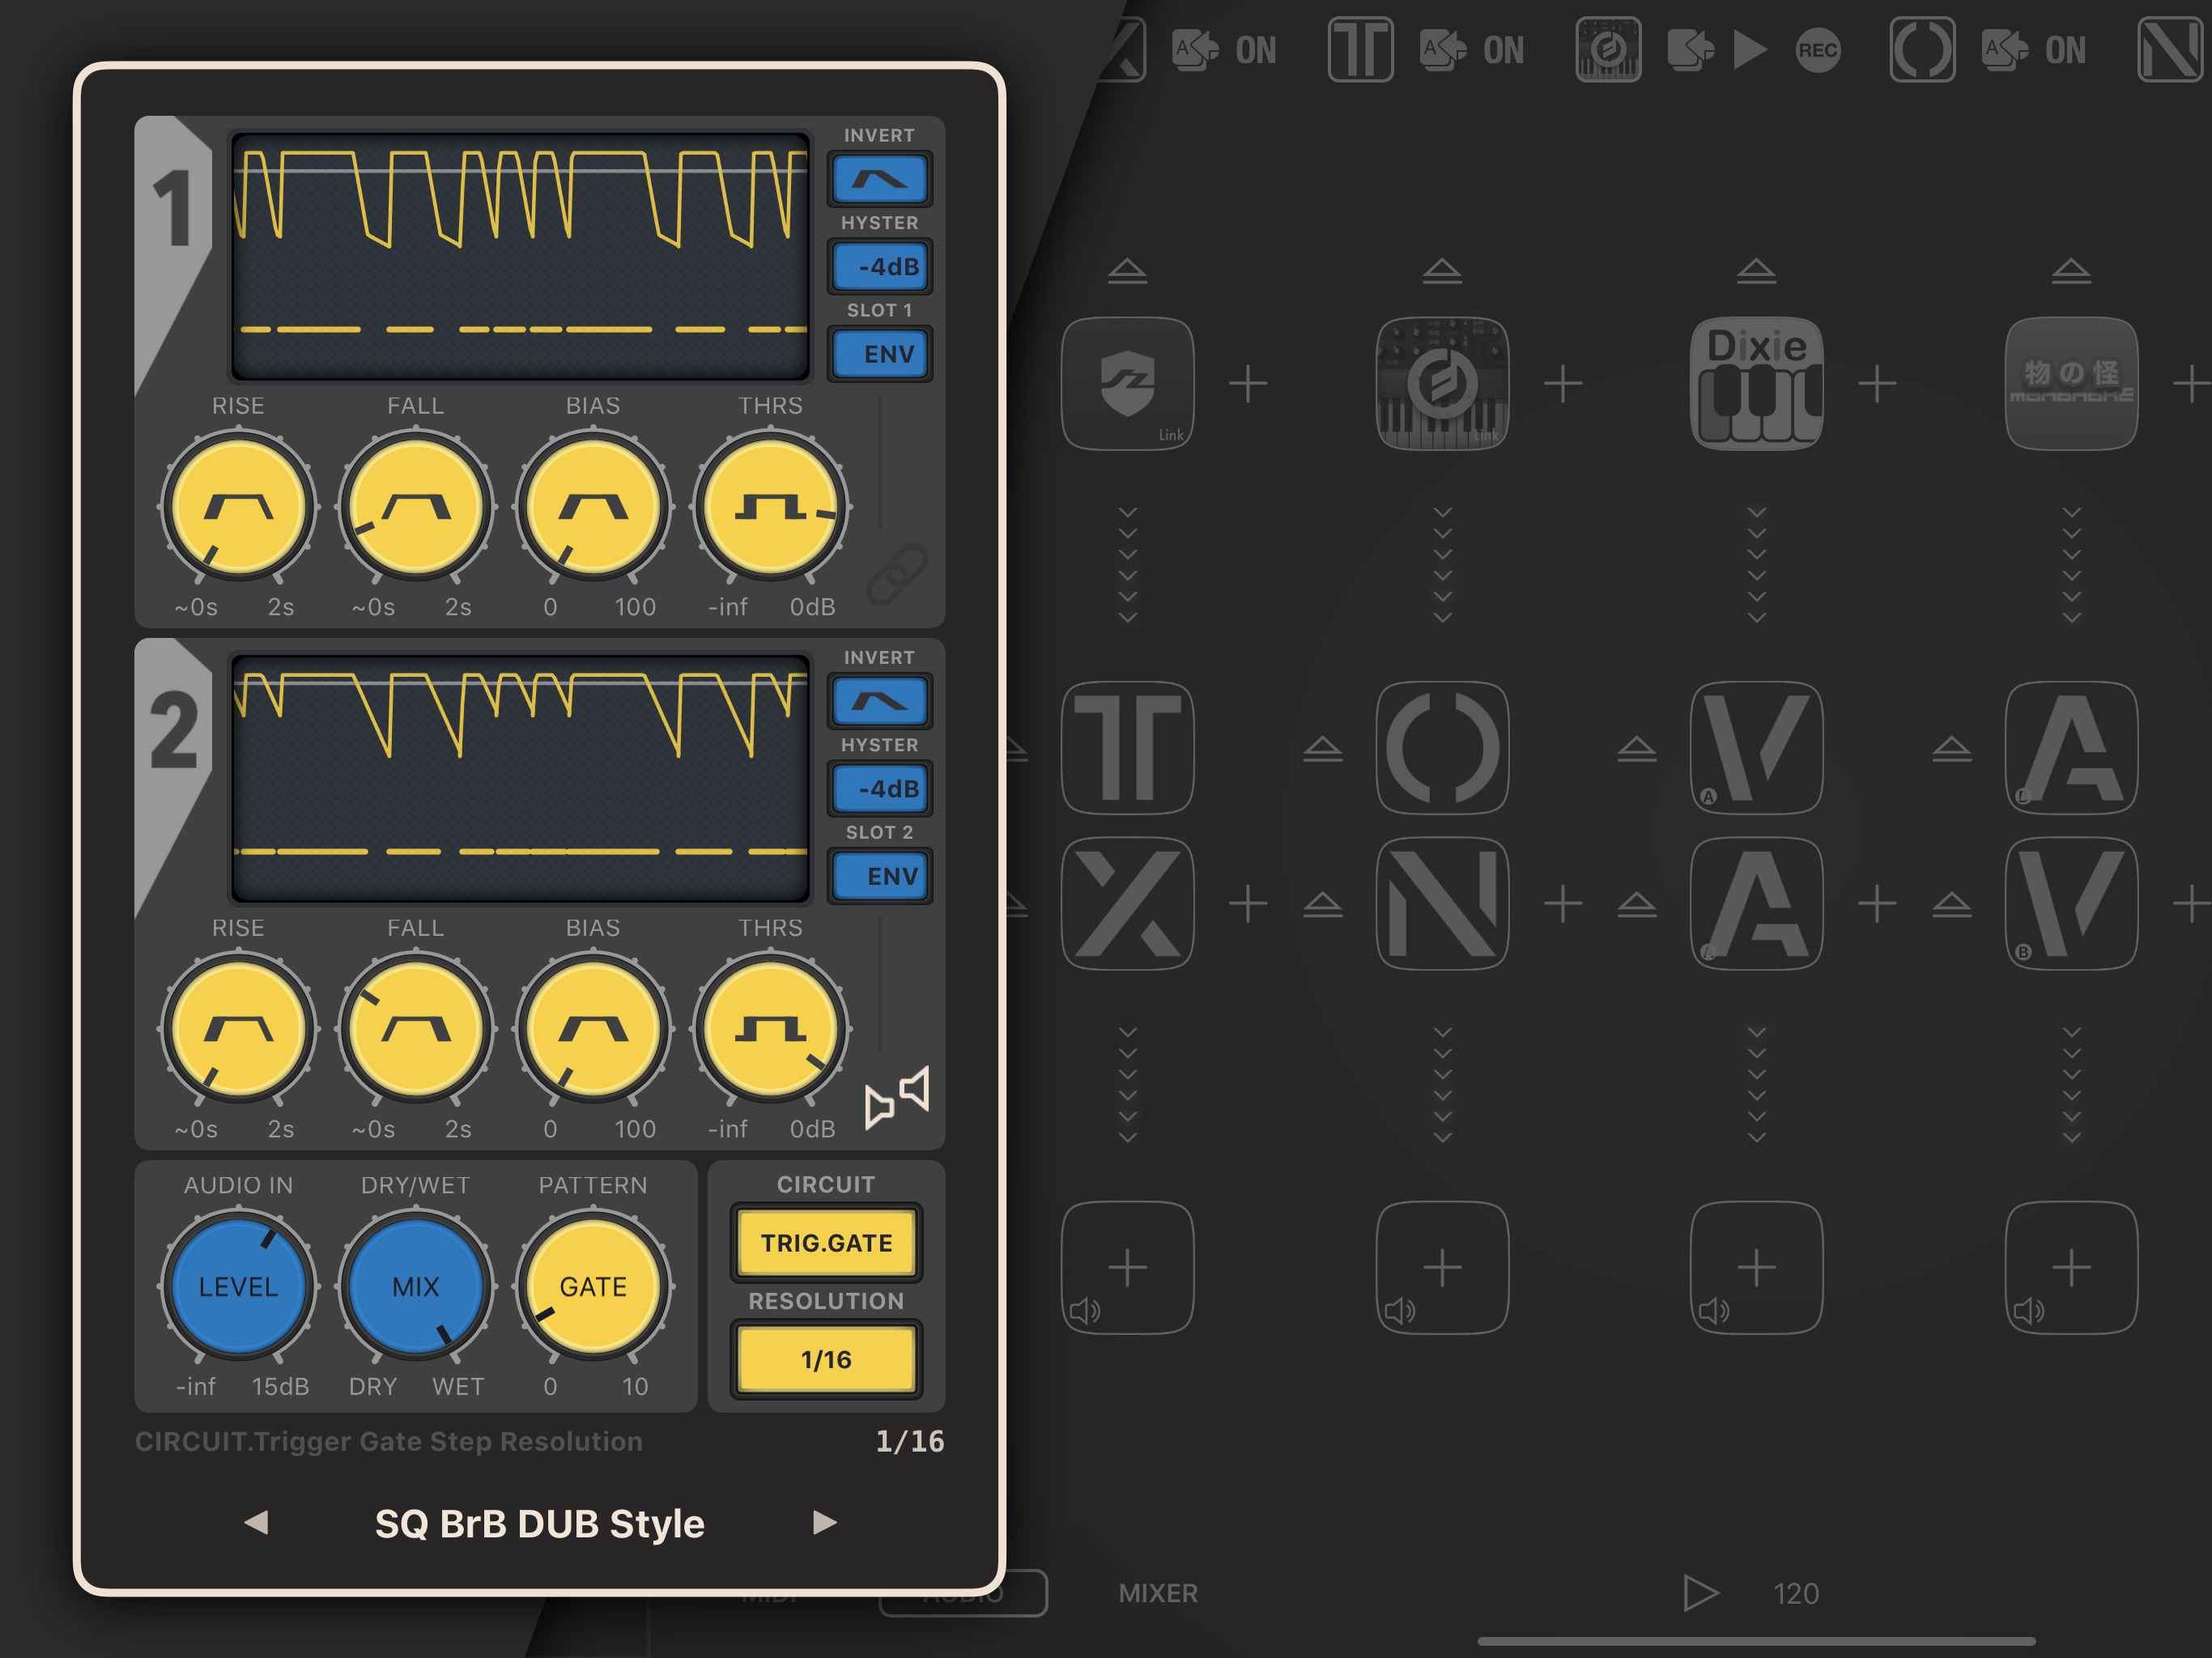Click the speaker monitor icon in section 2
The width and height of the screenshot is (2212, 1658).
pos(897,1097)
